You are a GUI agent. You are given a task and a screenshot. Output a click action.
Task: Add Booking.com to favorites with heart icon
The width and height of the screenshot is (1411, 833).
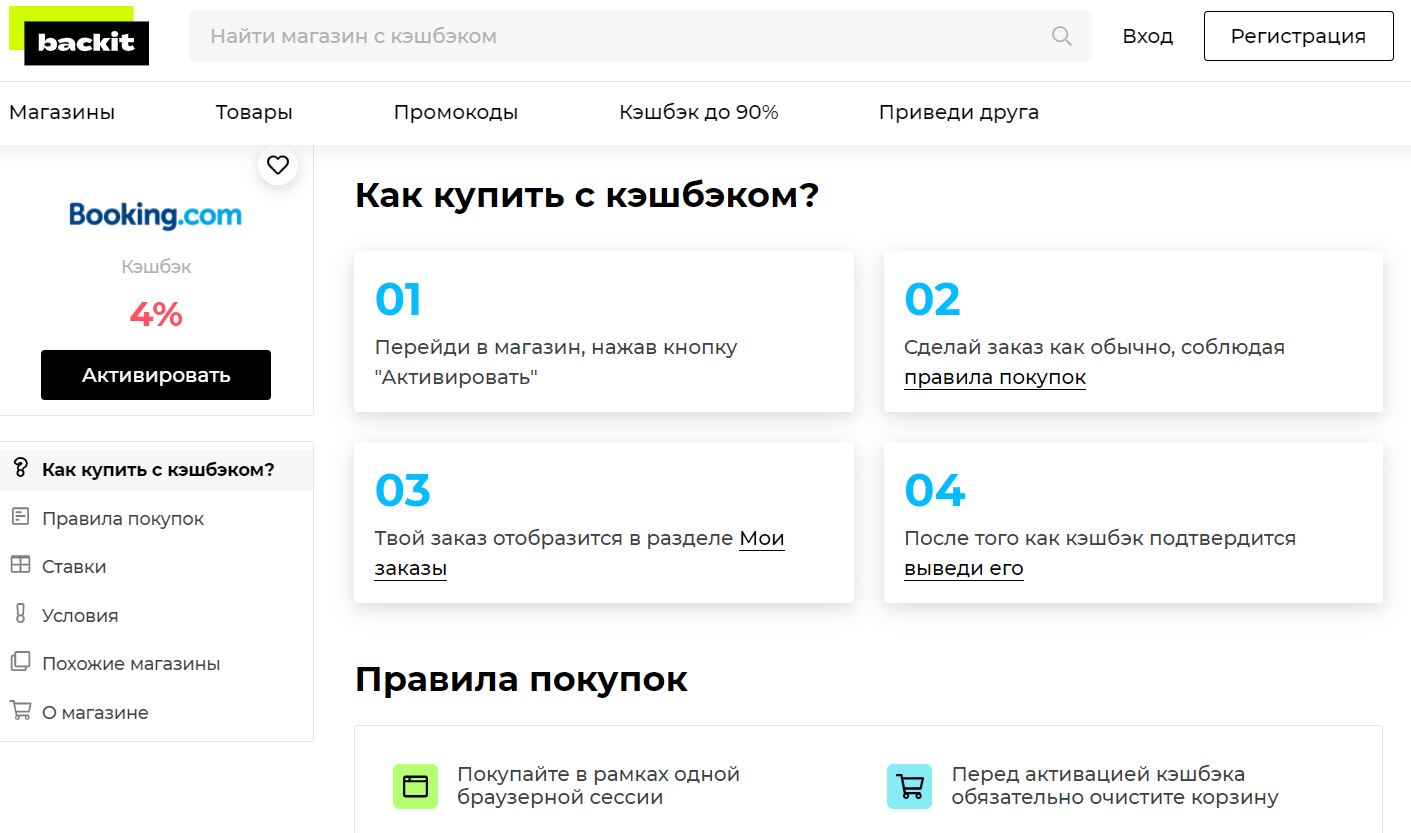pyautogui.click(x=278, y=165)
